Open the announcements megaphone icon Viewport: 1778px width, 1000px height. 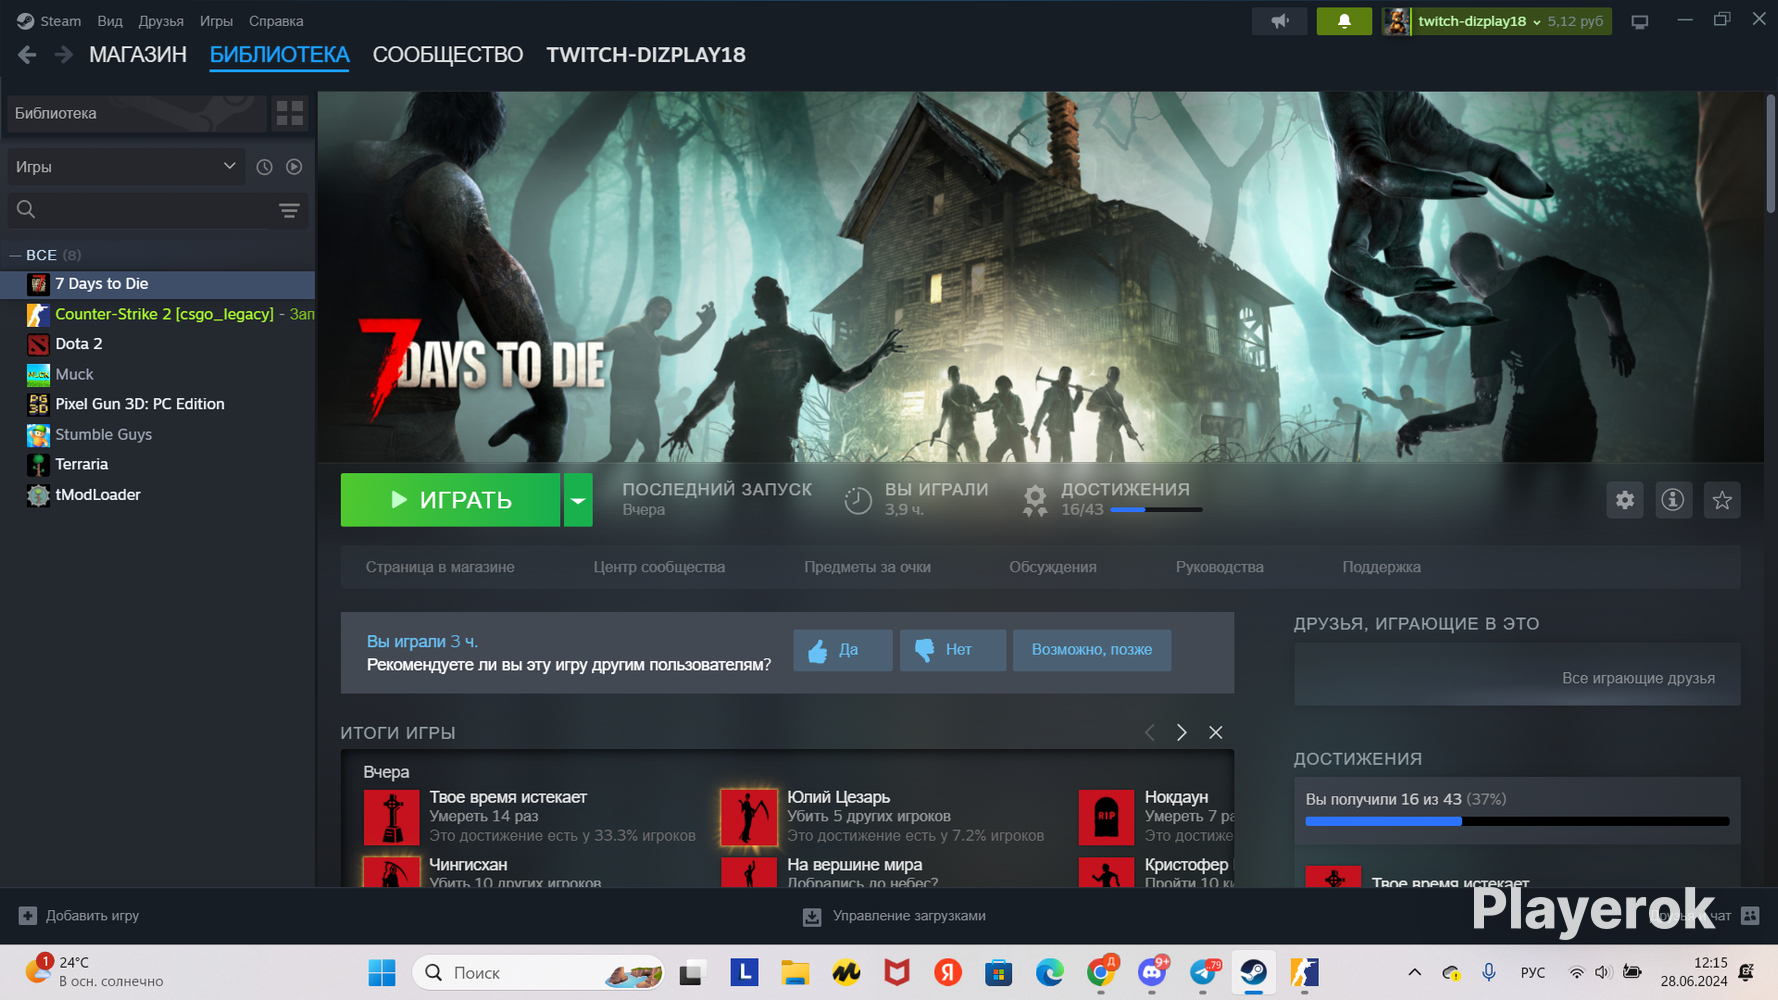[x=1279, y=21]
